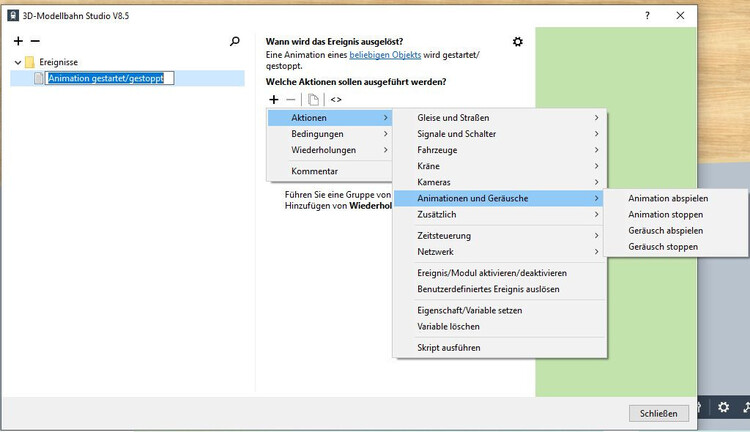Open Animationen und Geräusche submenu
The width and height of the screenshot is (750, 432).
499,198
